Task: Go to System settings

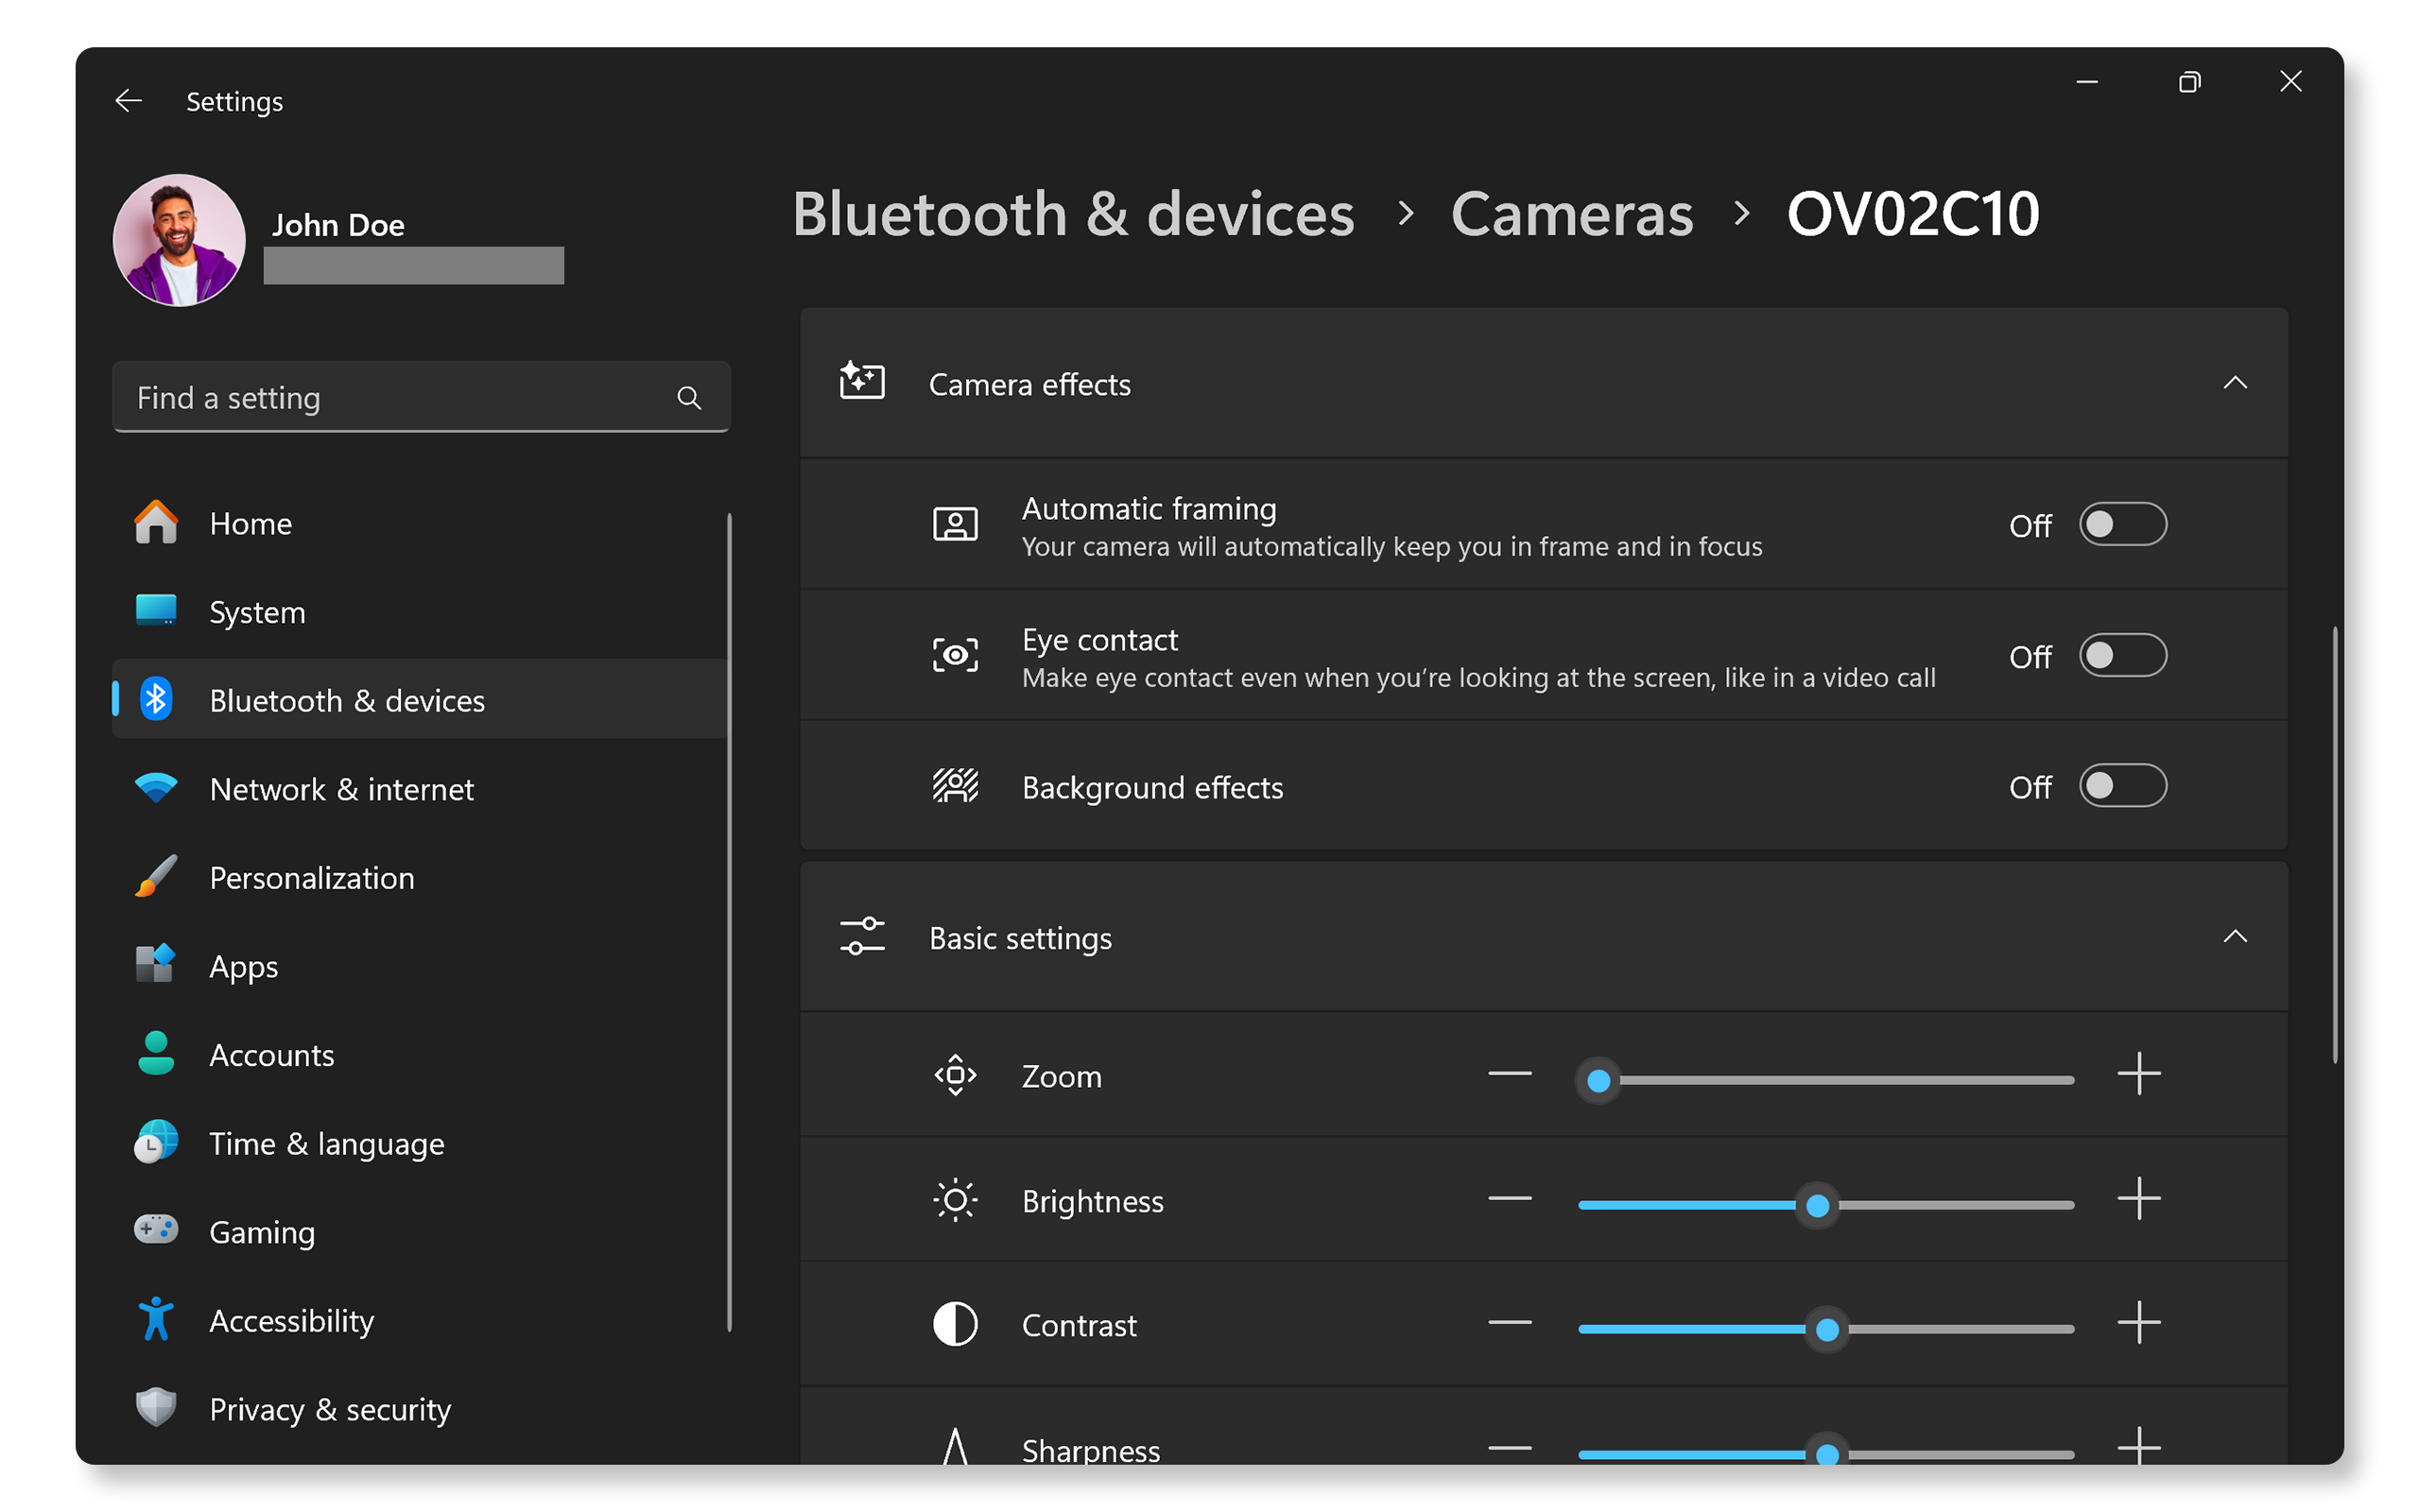Action: (420, 611)
